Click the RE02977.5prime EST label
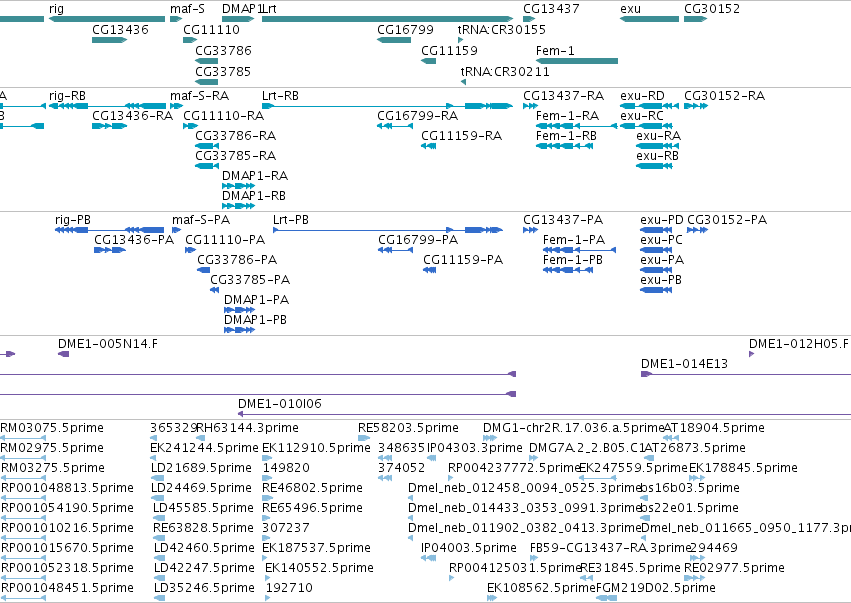 pos(734,568)
